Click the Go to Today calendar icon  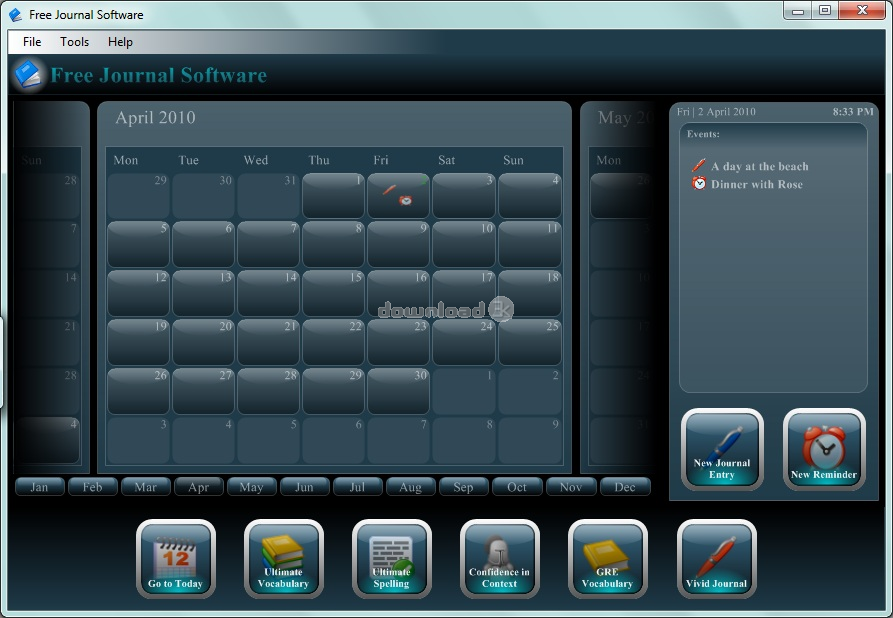175,559
